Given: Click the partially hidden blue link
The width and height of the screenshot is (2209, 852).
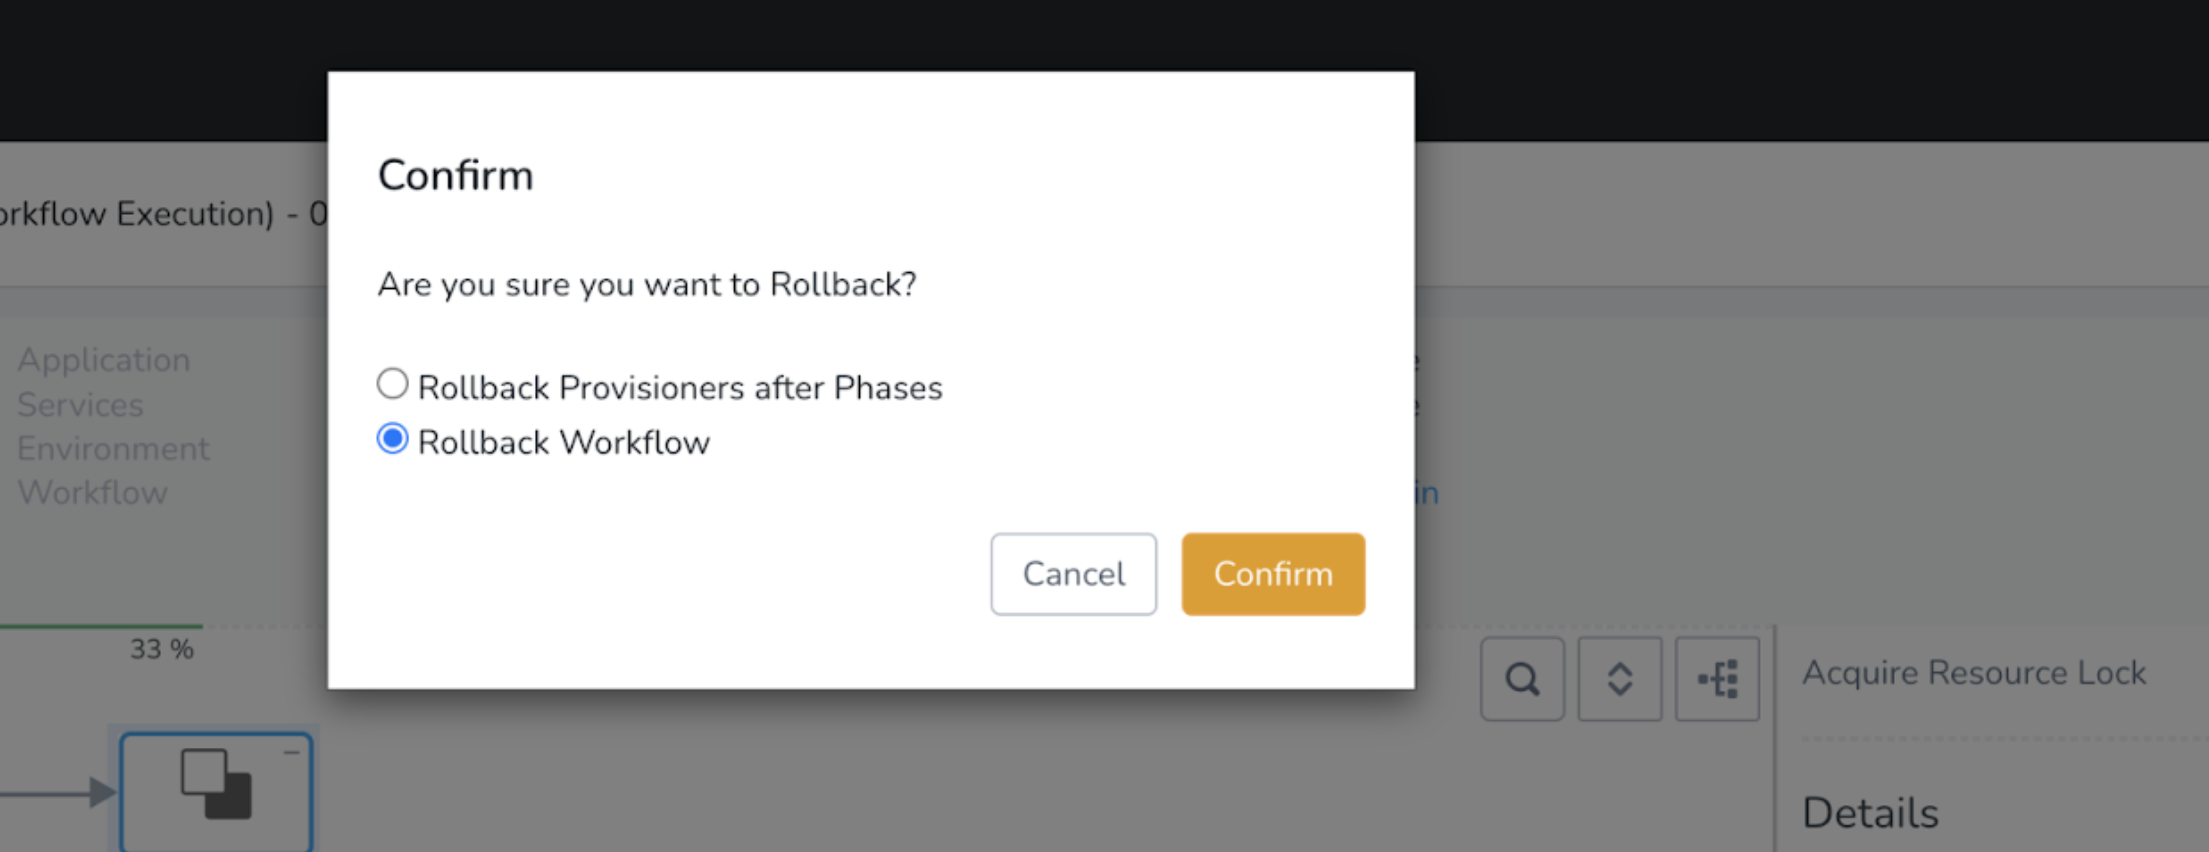Looking at the screenshot, I should tap(1427, 493).
